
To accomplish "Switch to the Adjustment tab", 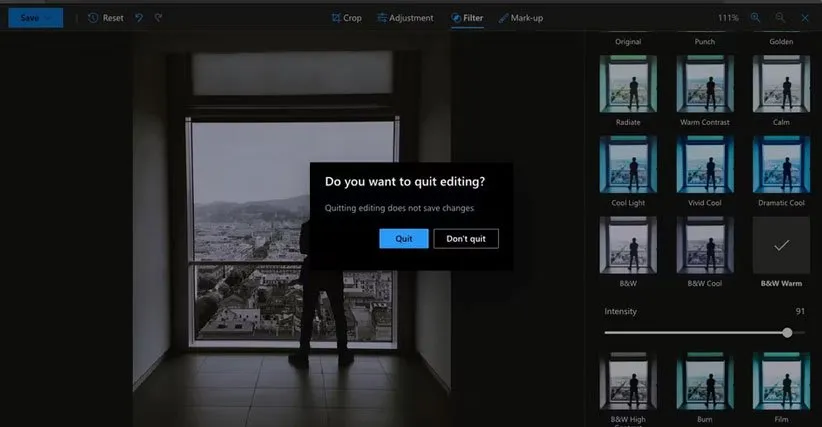I will [x=405, y=18].
